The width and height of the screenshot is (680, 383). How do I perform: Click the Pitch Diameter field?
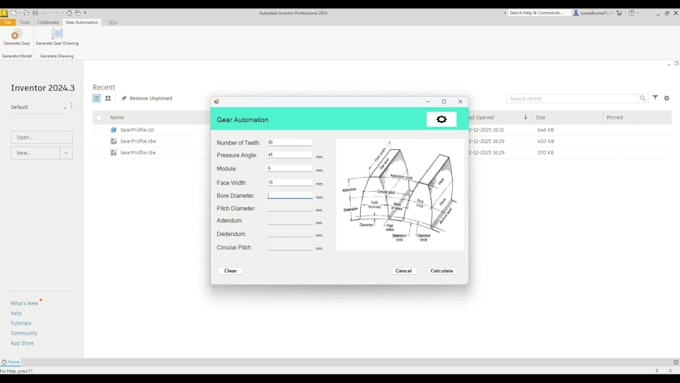coord(290,208)
